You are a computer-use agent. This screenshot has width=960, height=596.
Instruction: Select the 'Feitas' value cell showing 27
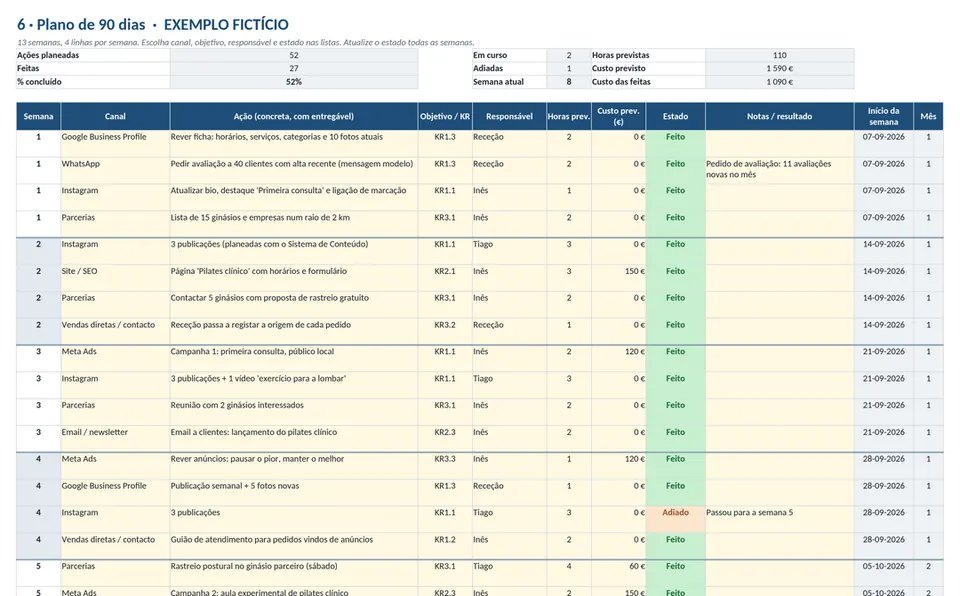point(294,69)
